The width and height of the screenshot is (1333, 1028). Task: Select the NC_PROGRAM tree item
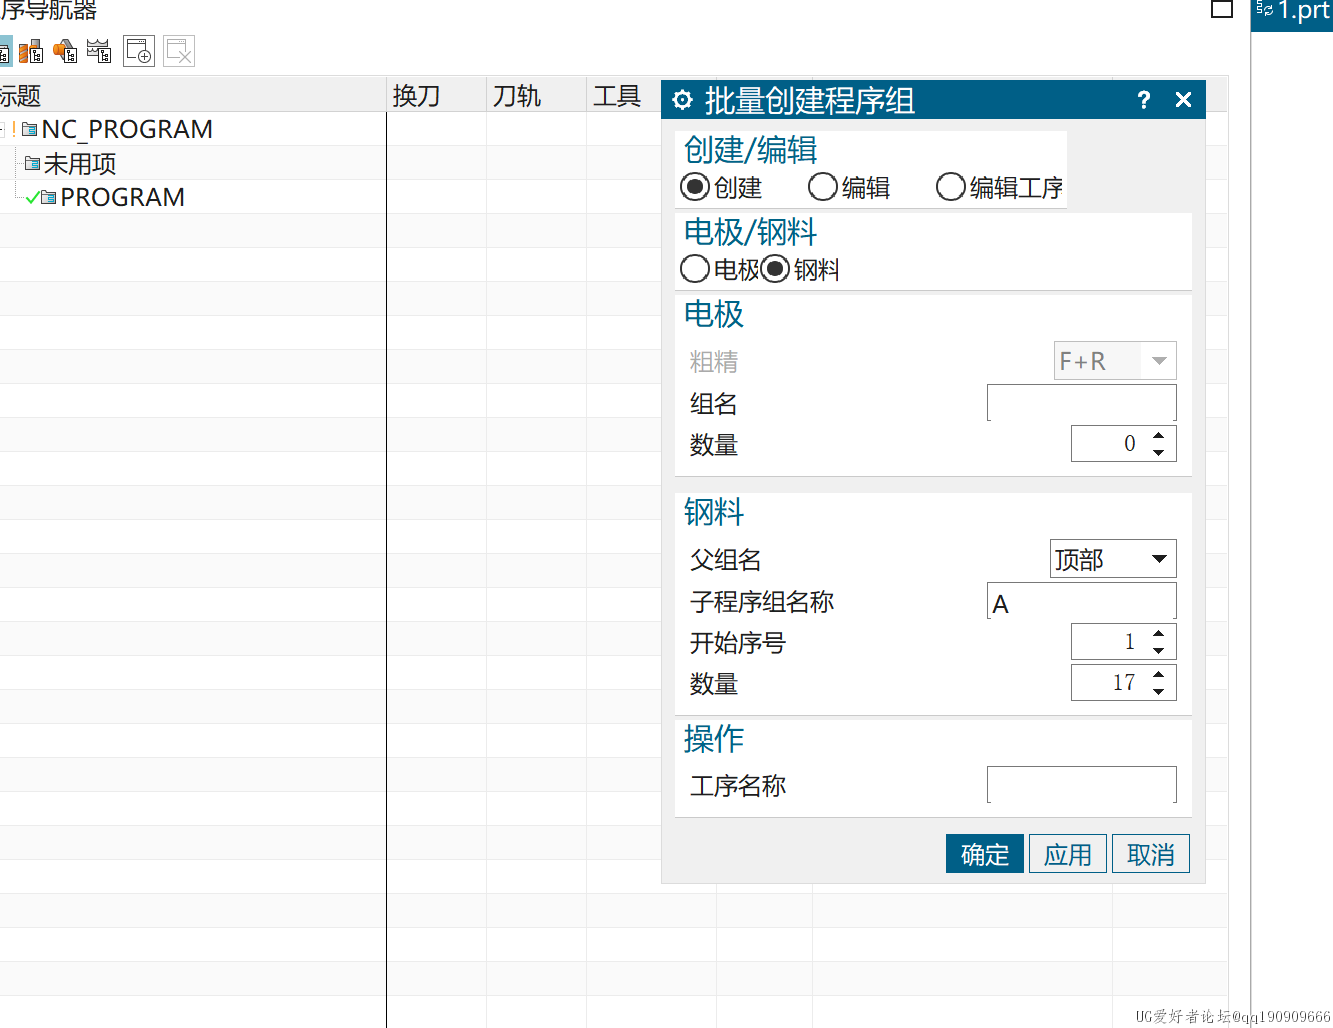(x=127, y=129)
